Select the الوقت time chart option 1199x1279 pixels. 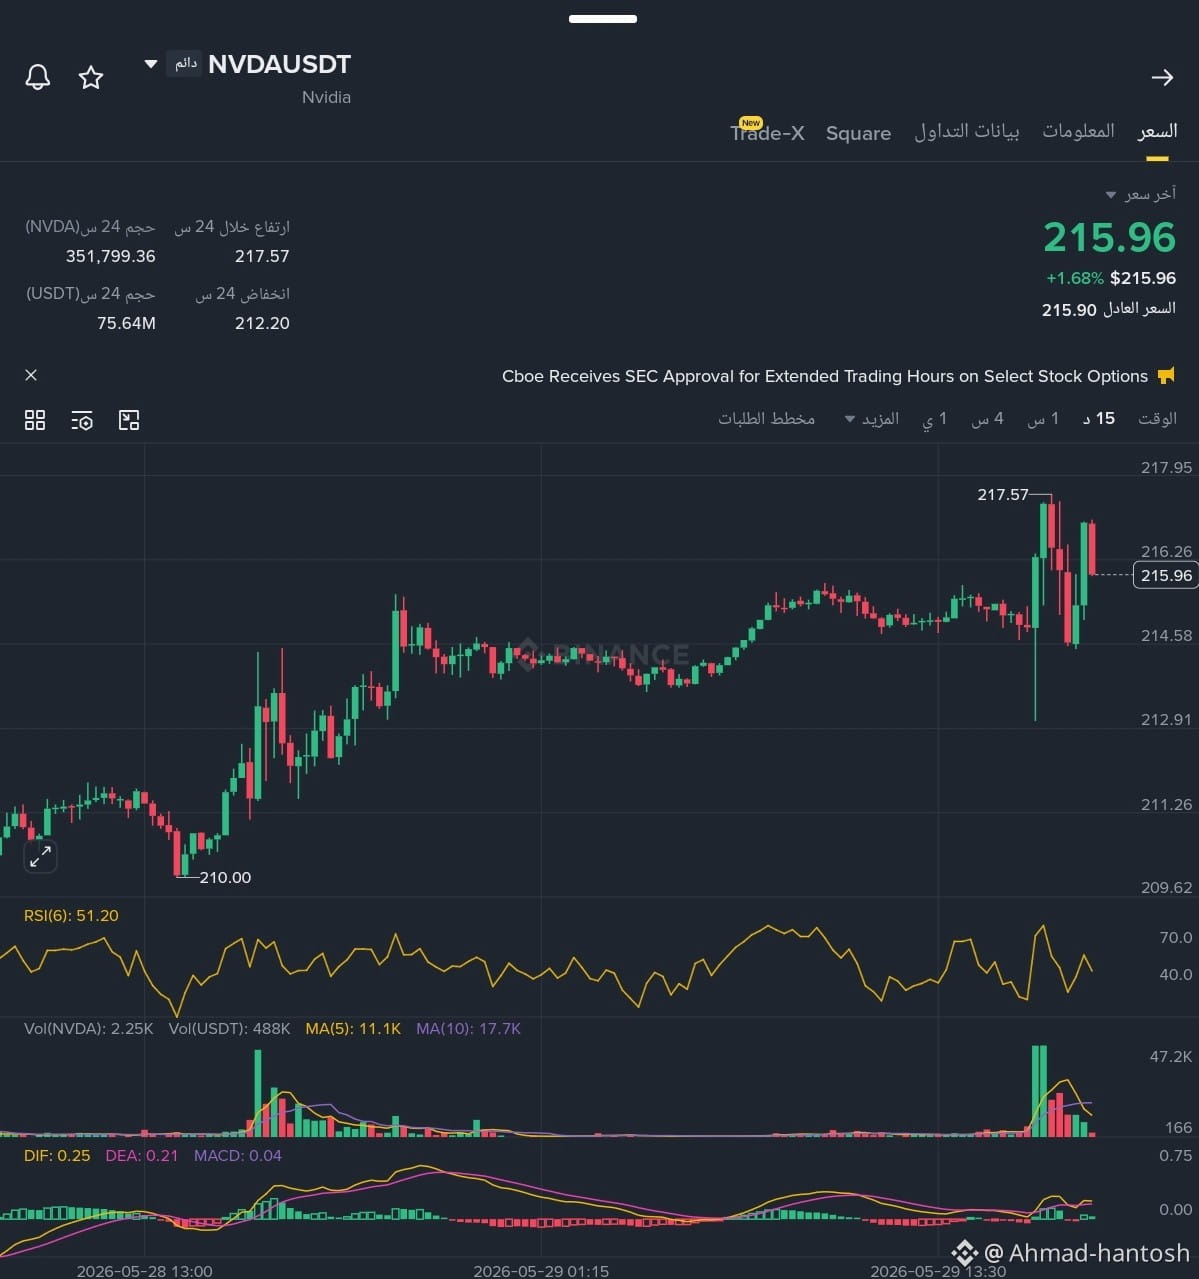(1157, 418)
